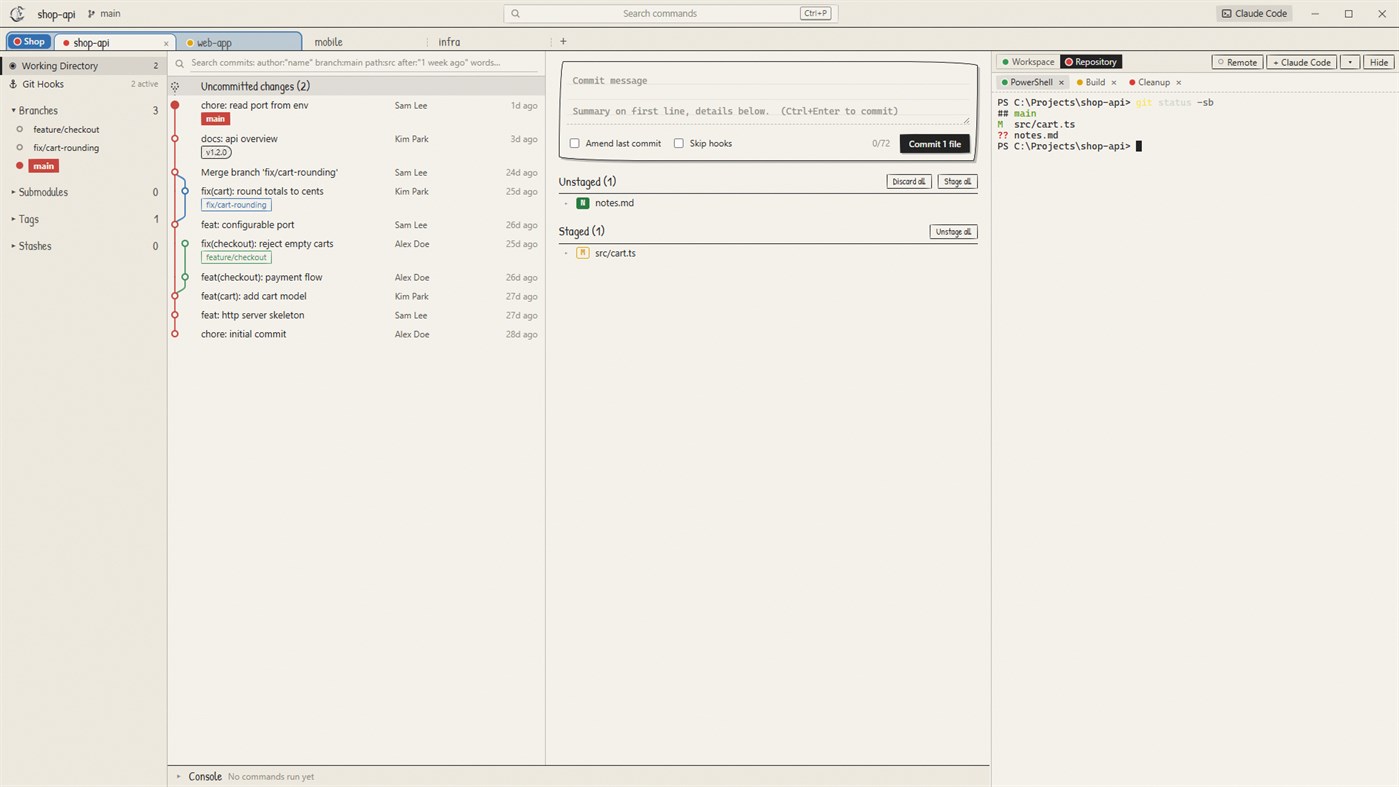The image size is (1399, 787).
Task: Click Discard all for unstaged changes
Action: tap(909, 182)
